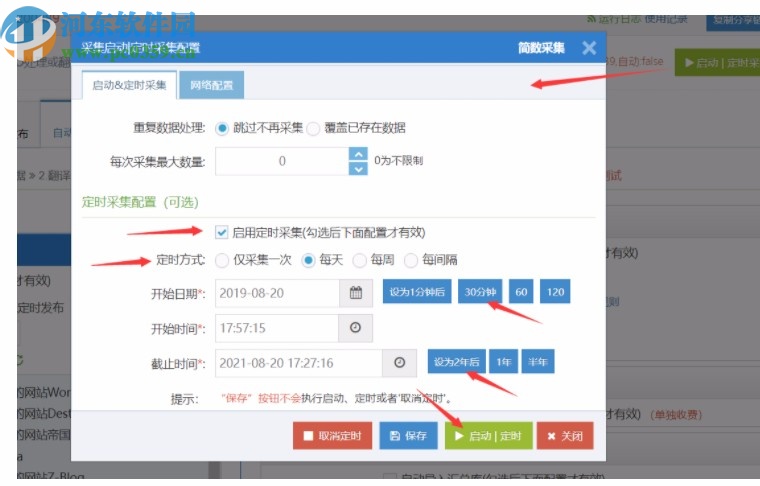Click the green 启动 | 定时 dialog button

(489, 436)
